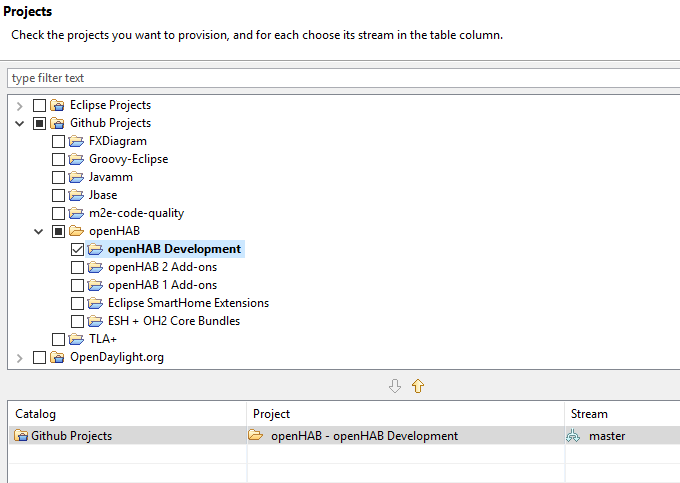Click the OpenDaylight.org catalog icon
Image resolution: width=680 pixels, height=483 pixels.
(57, 357)
